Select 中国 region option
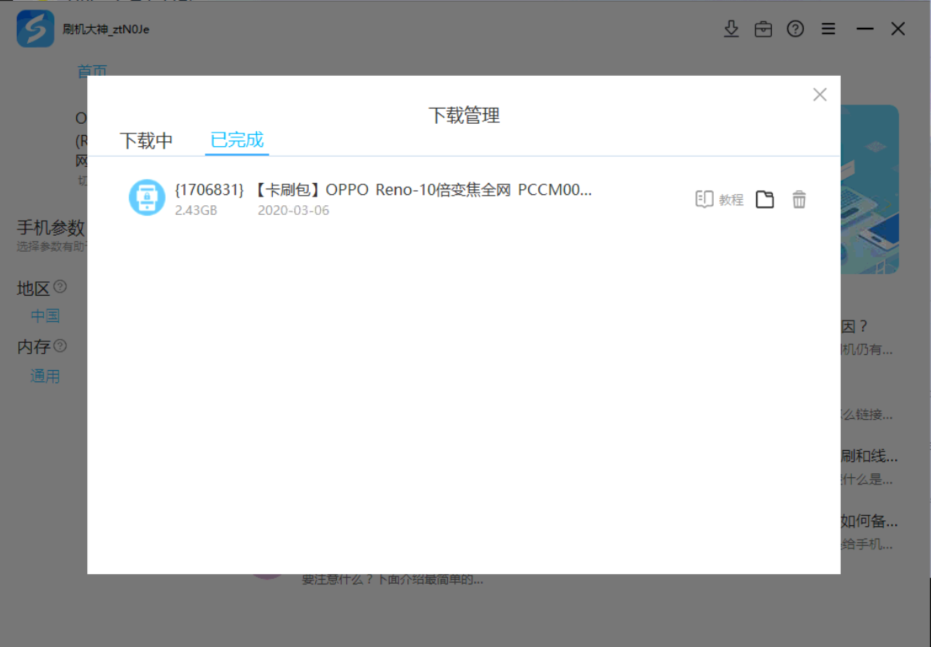Viewport: 931px width, 647px height. (45, 315)
